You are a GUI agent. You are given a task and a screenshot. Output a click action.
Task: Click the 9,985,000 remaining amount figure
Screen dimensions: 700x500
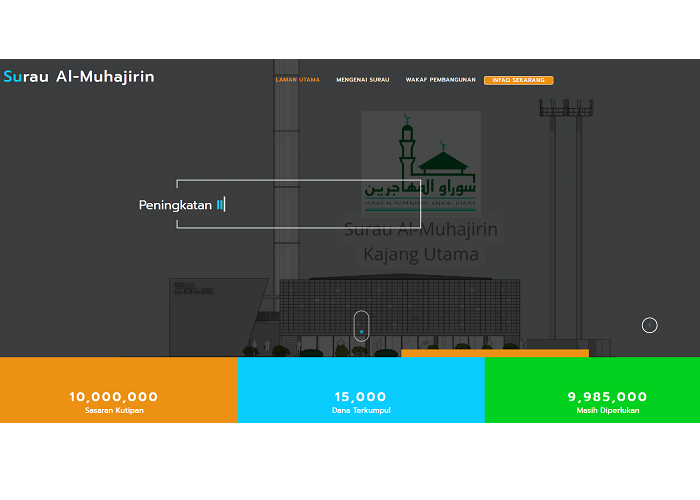point(607,397)
